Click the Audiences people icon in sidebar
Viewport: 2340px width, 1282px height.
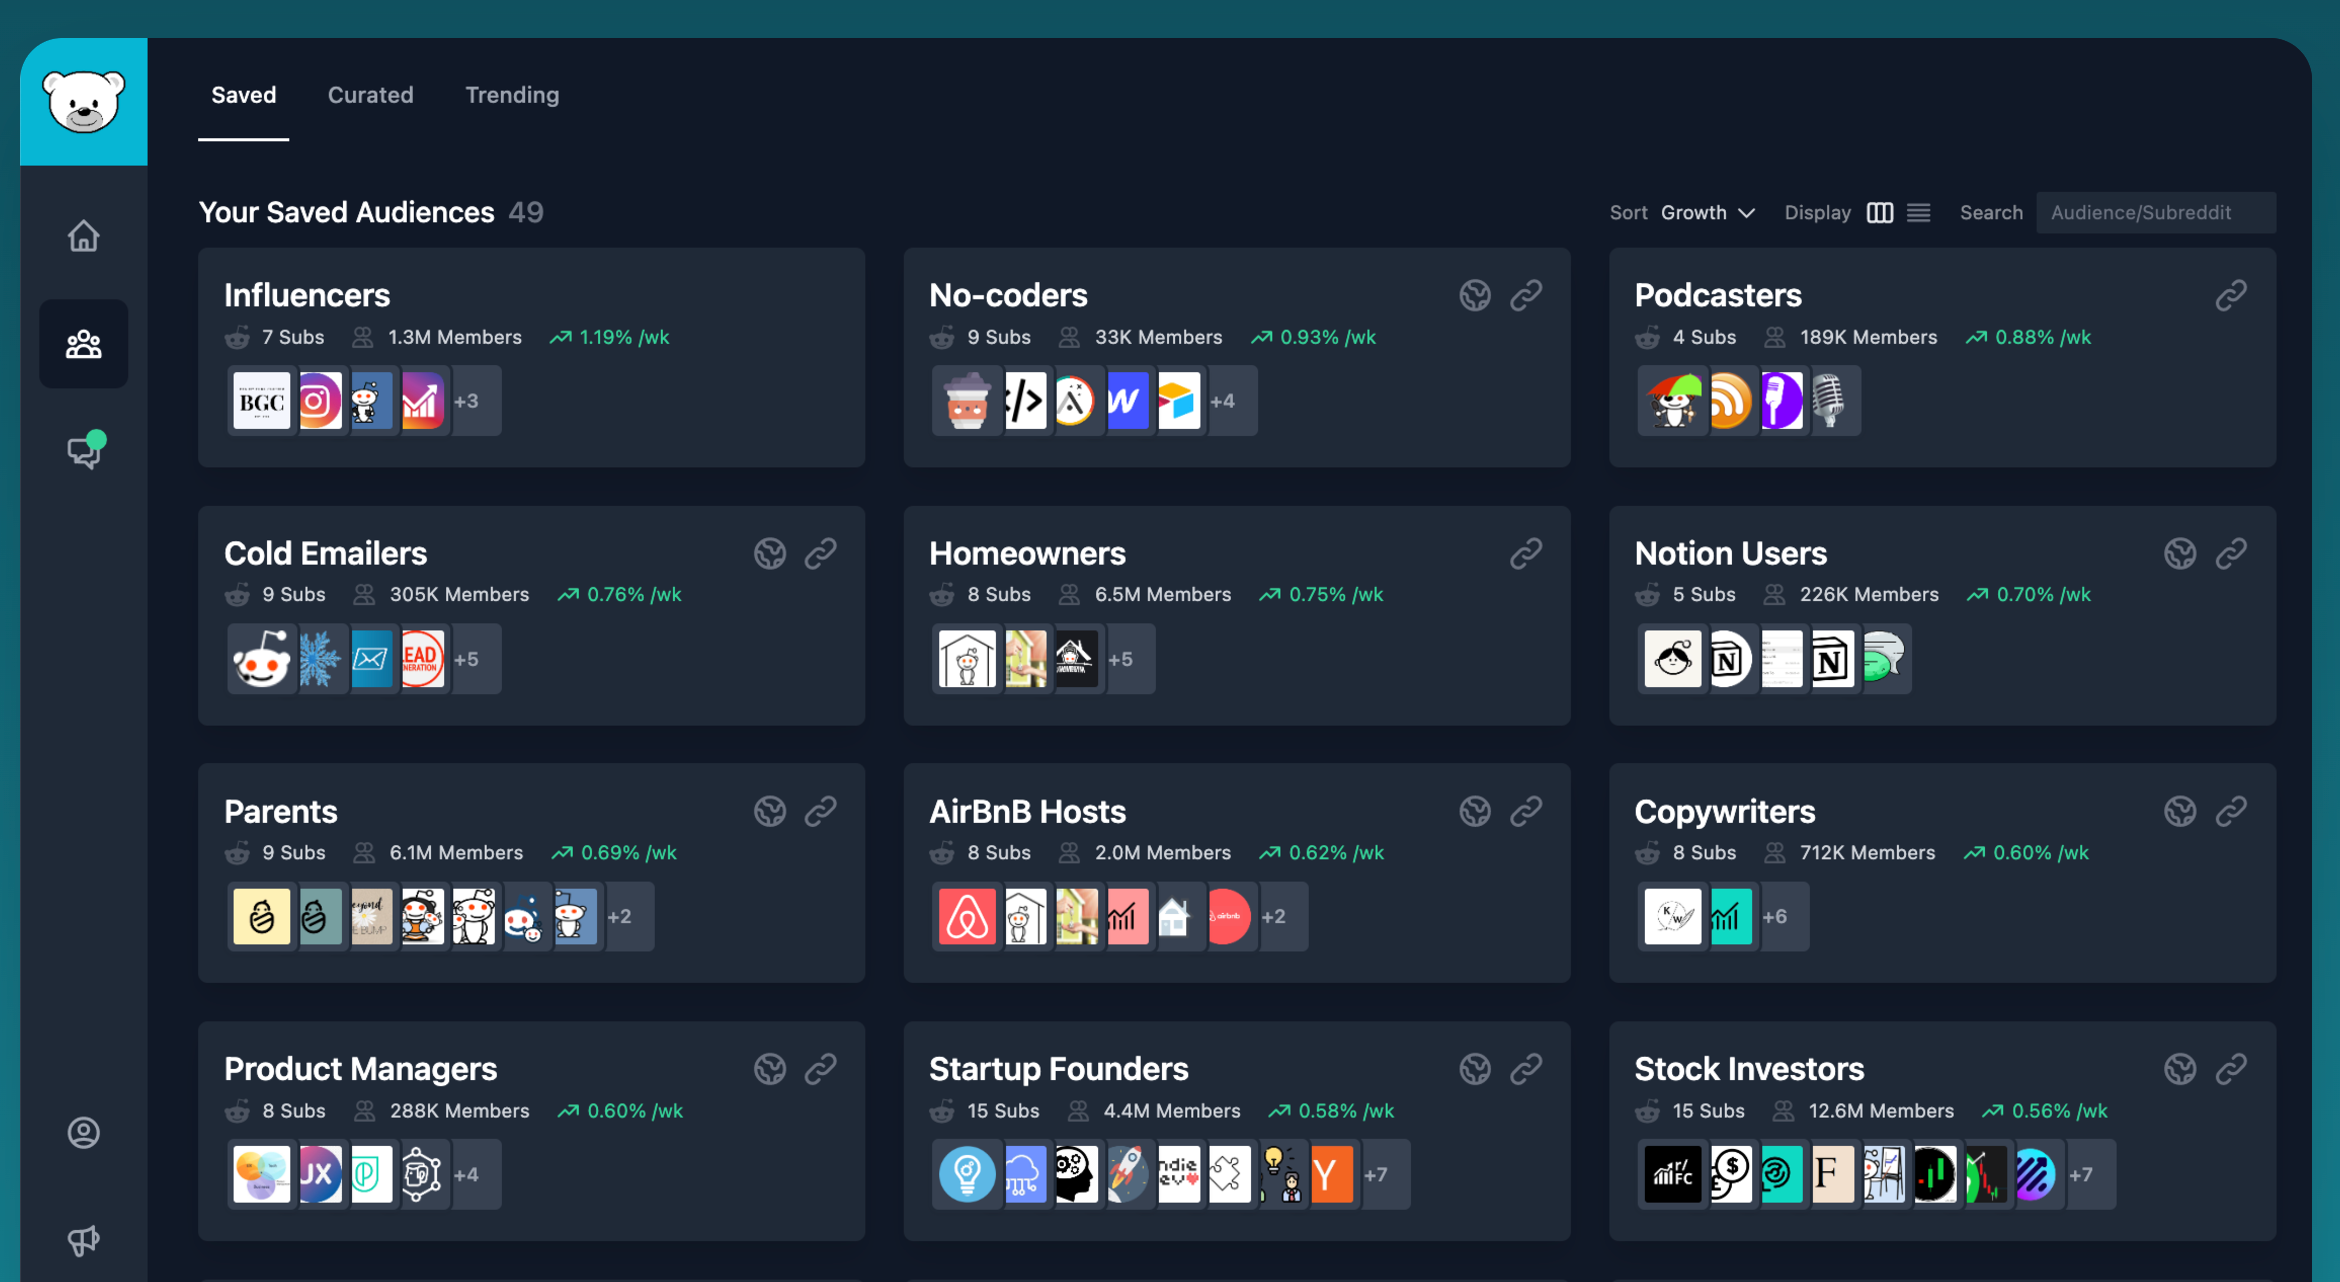click(x=83, y=344)
